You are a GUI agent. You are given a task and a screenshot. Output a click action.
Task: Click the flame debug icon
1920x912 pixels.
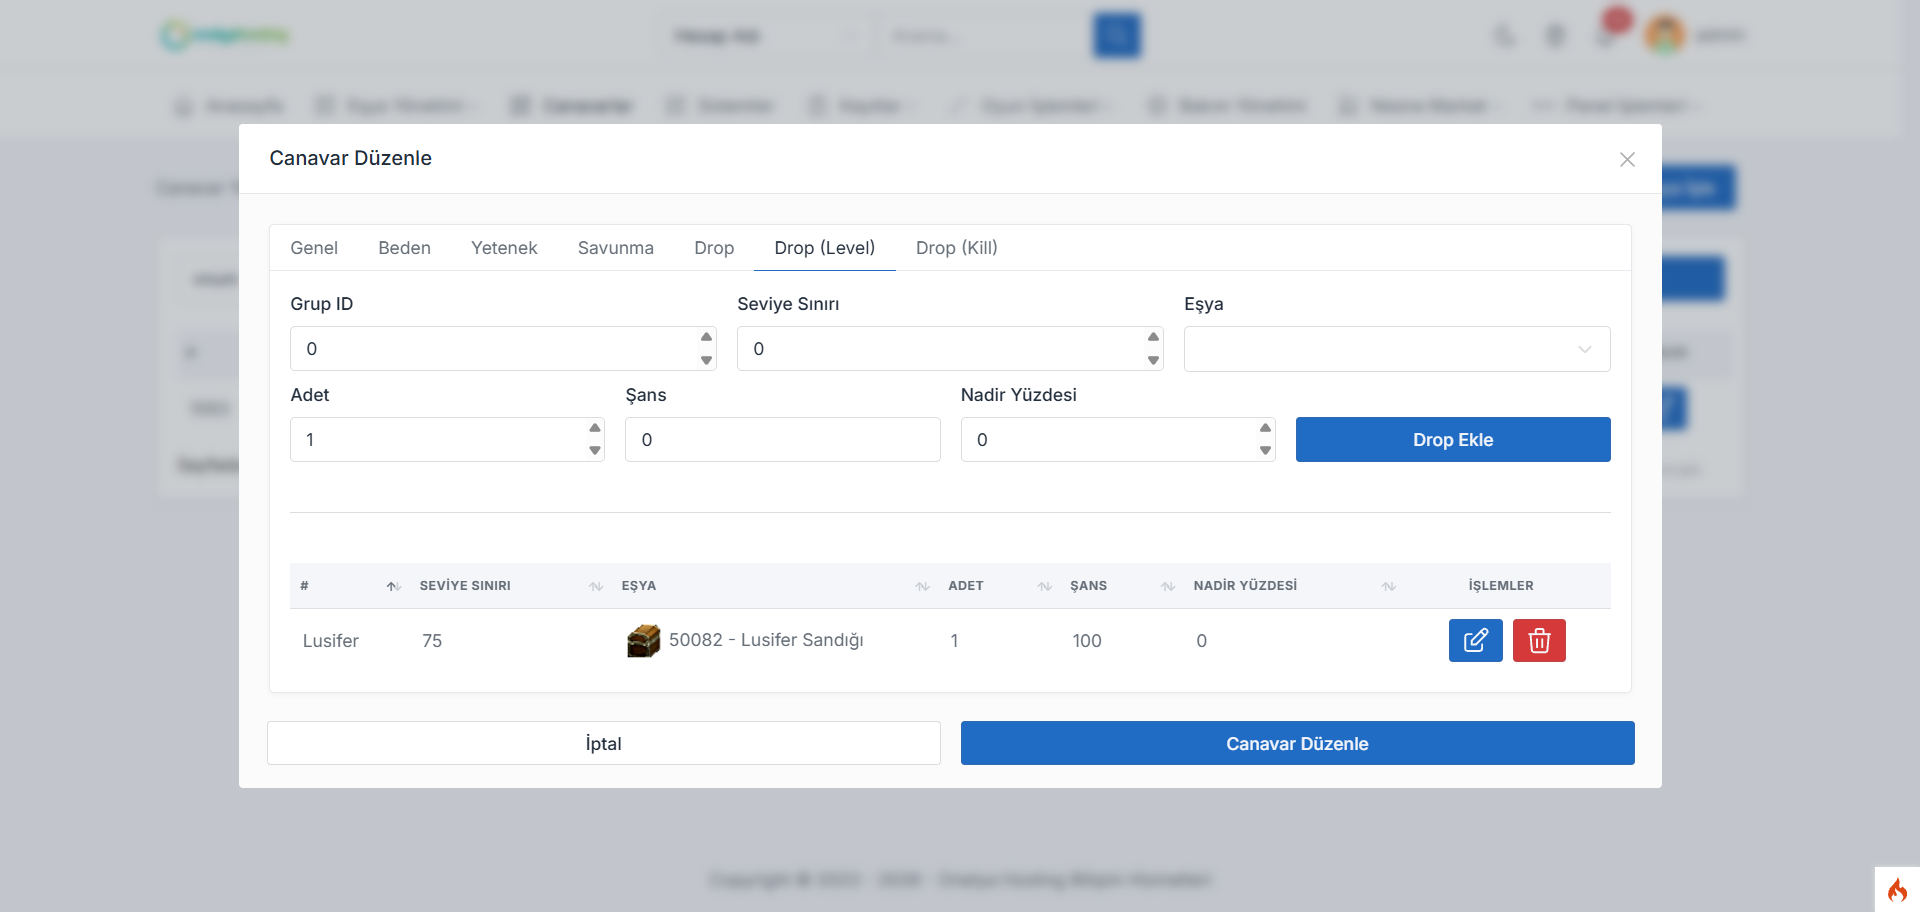tap(1897, 890)
